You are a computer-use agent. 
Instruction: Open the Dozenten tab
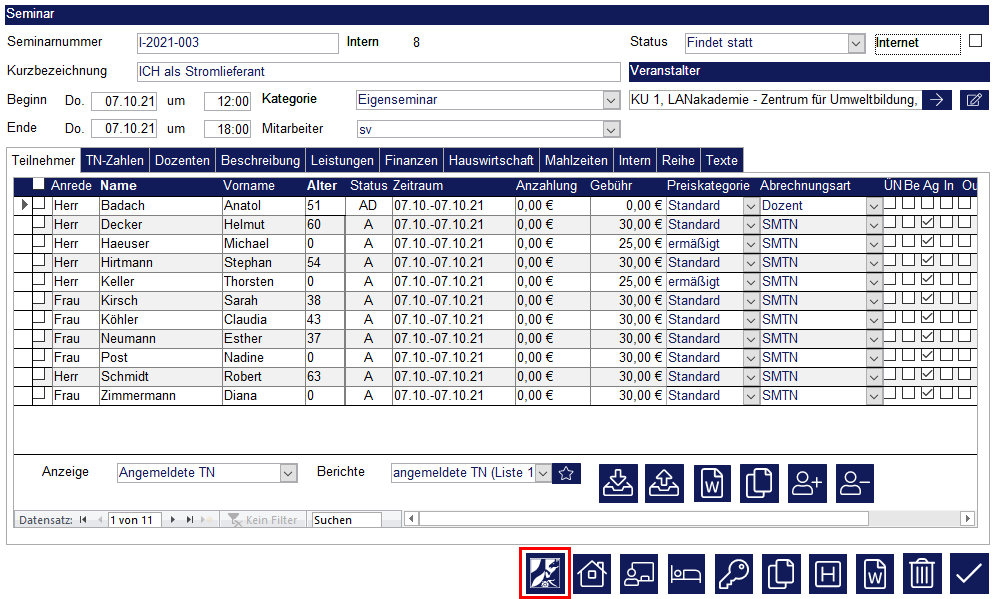point(182,161)
